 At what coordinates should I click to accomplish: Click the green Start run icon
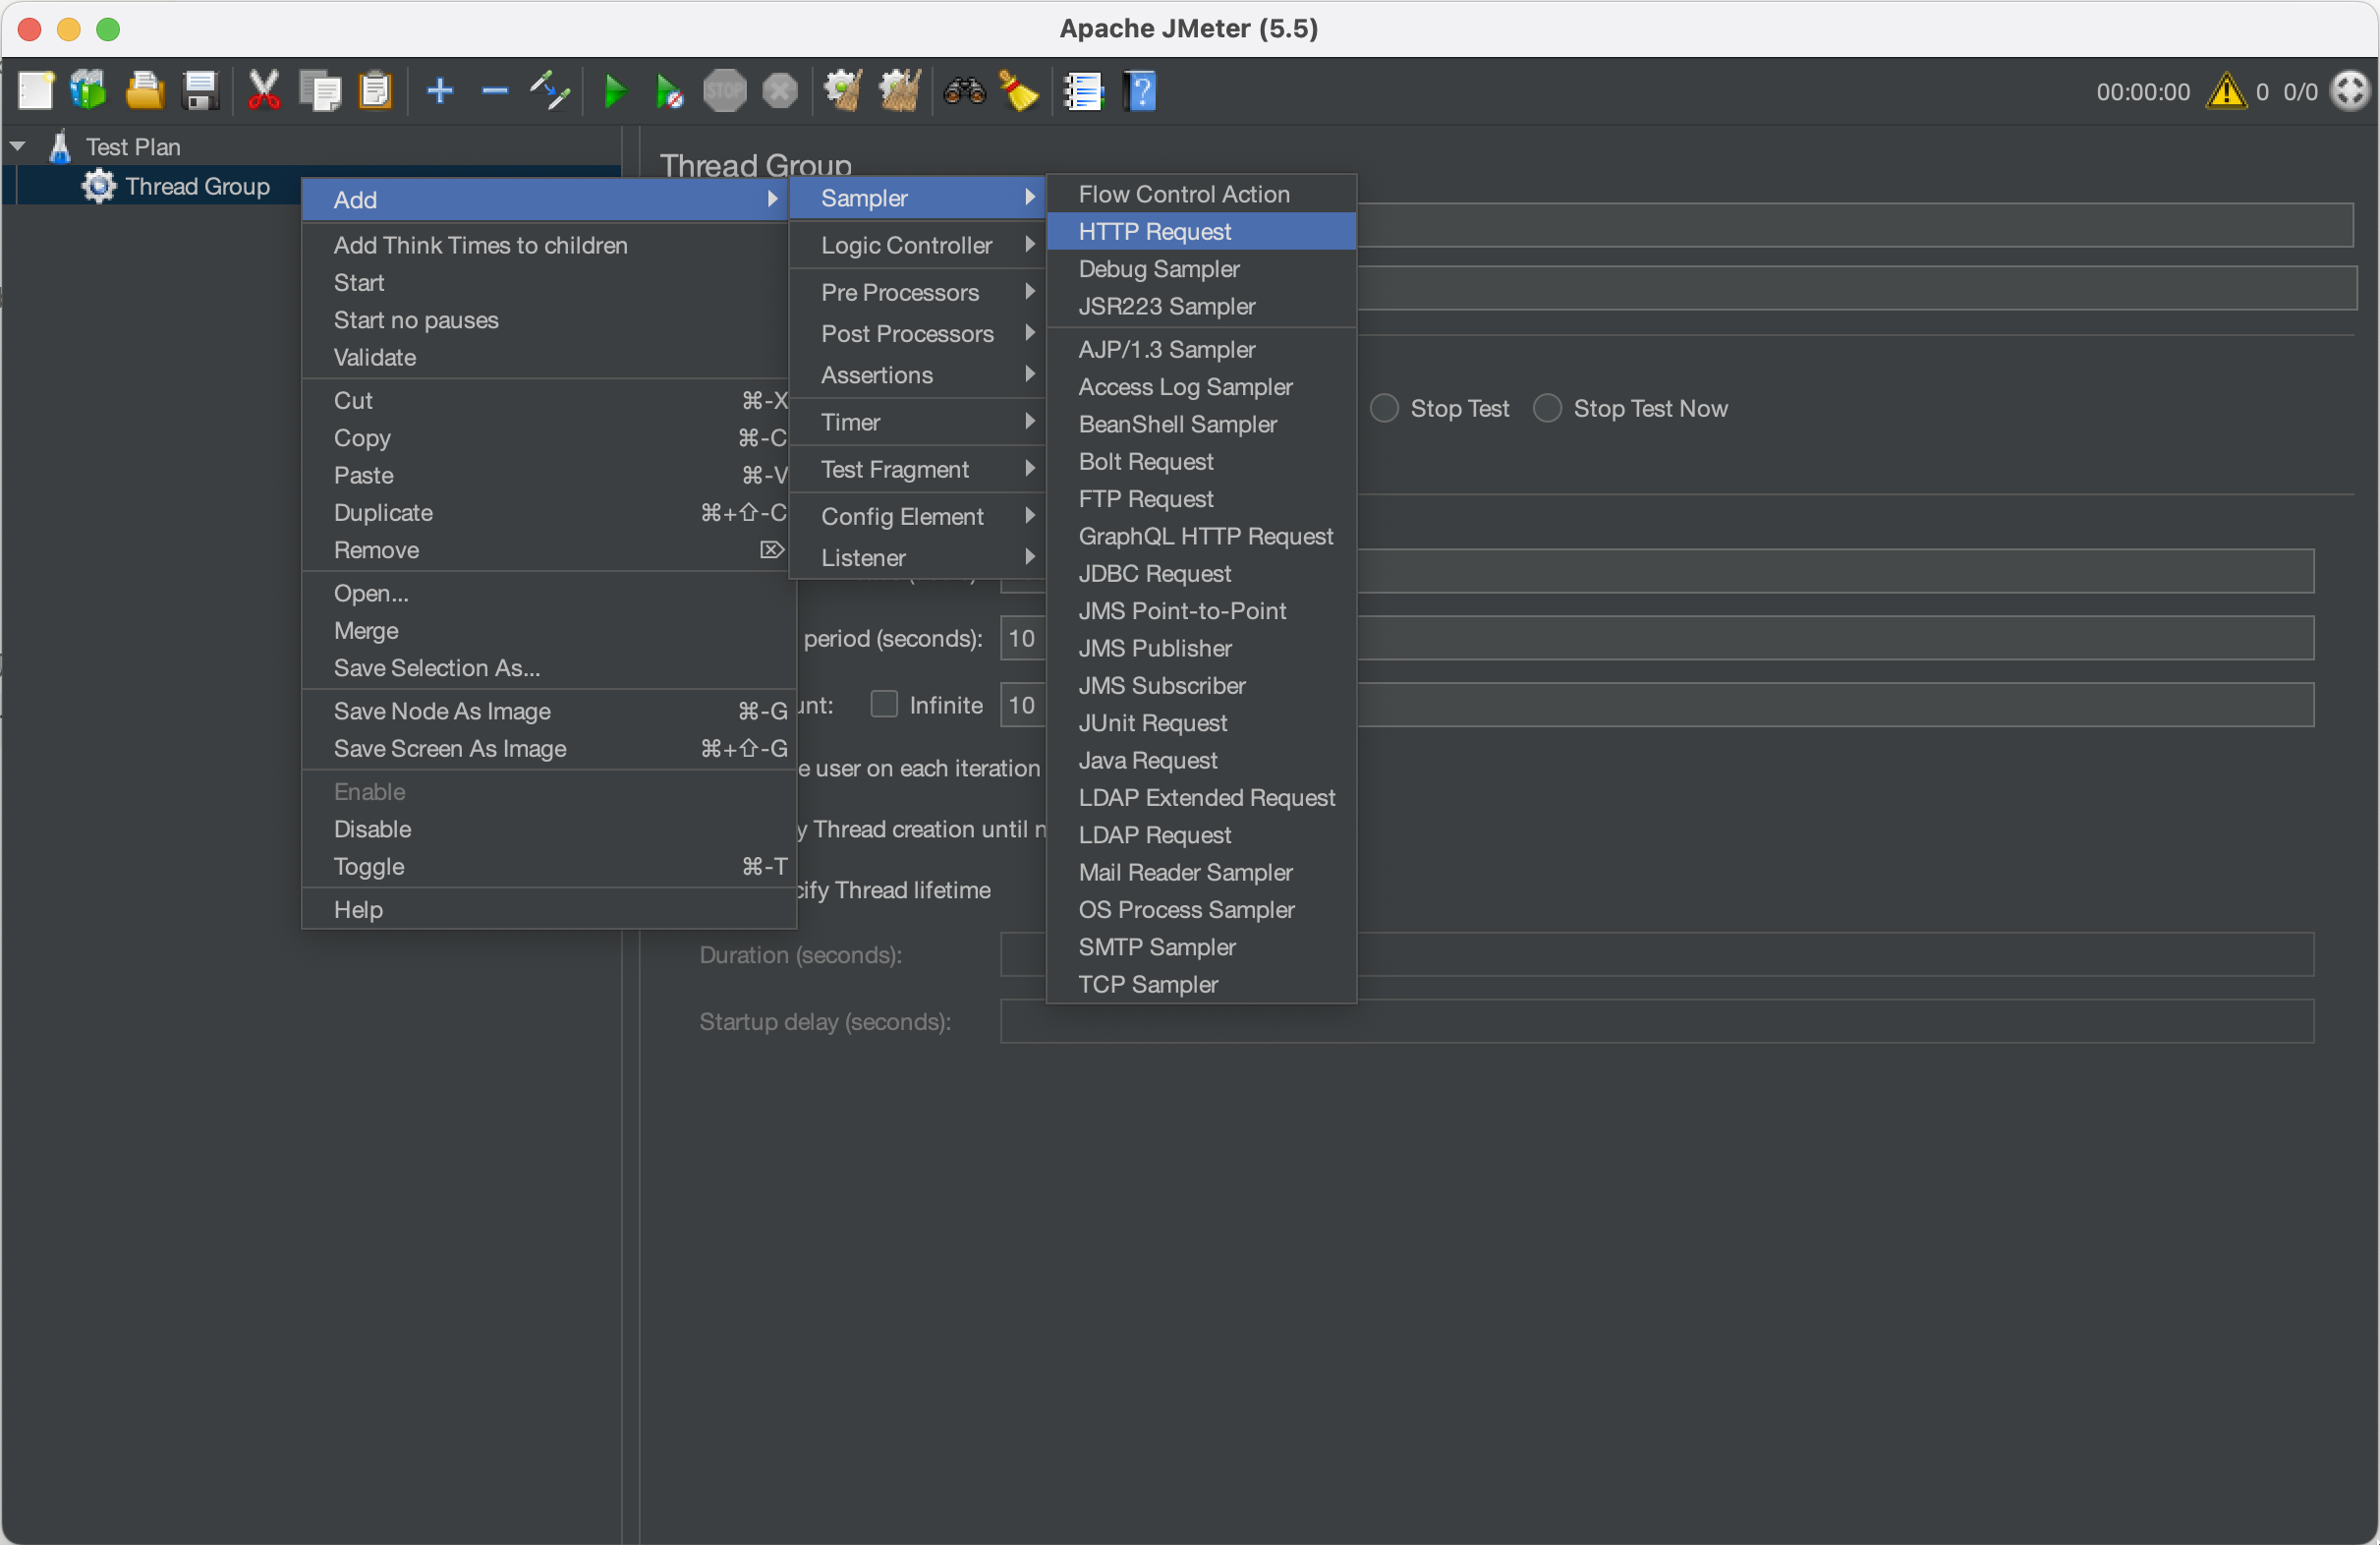[x=615, y=91]
